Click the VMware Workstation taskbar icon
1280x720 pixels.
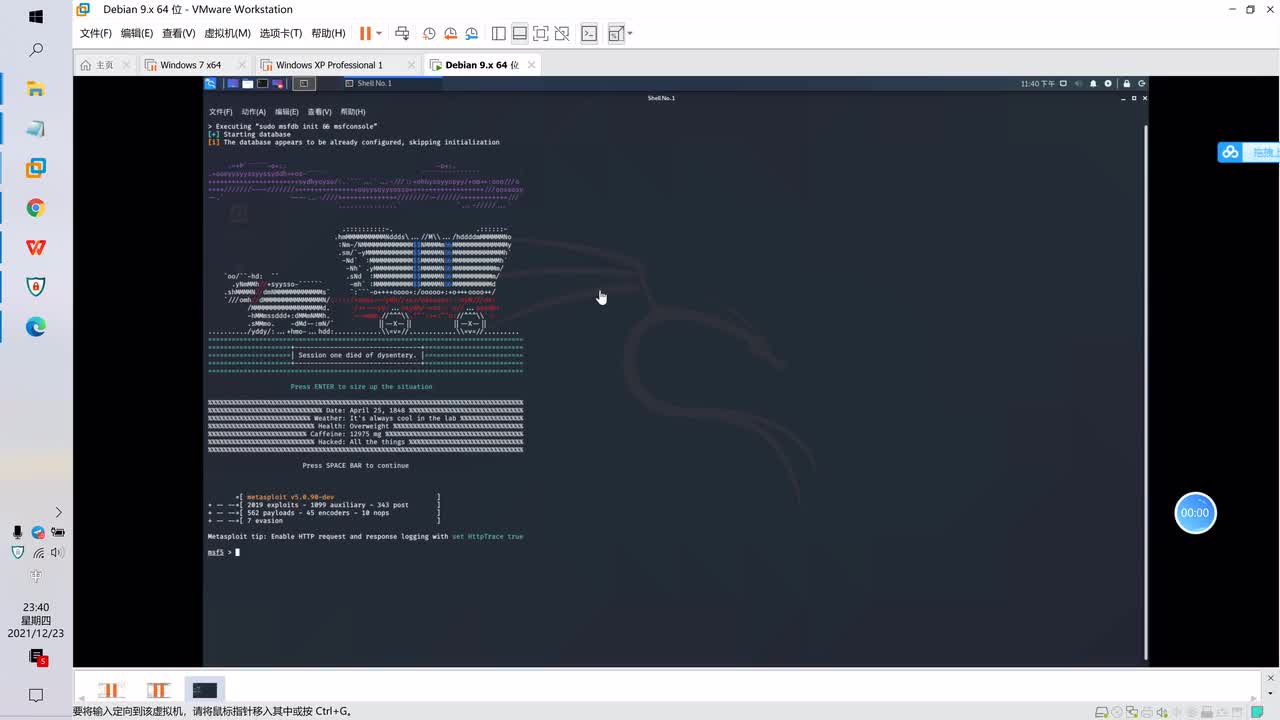[x=36, y=168]
